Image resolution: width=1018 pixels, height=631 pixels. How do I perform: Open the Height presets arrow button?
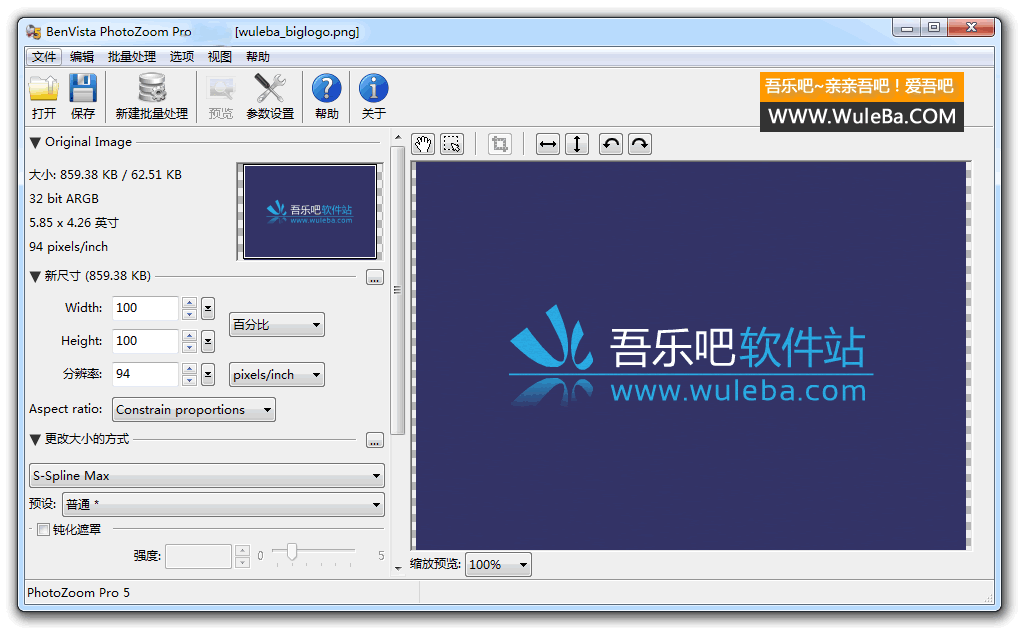pos(208,341)
